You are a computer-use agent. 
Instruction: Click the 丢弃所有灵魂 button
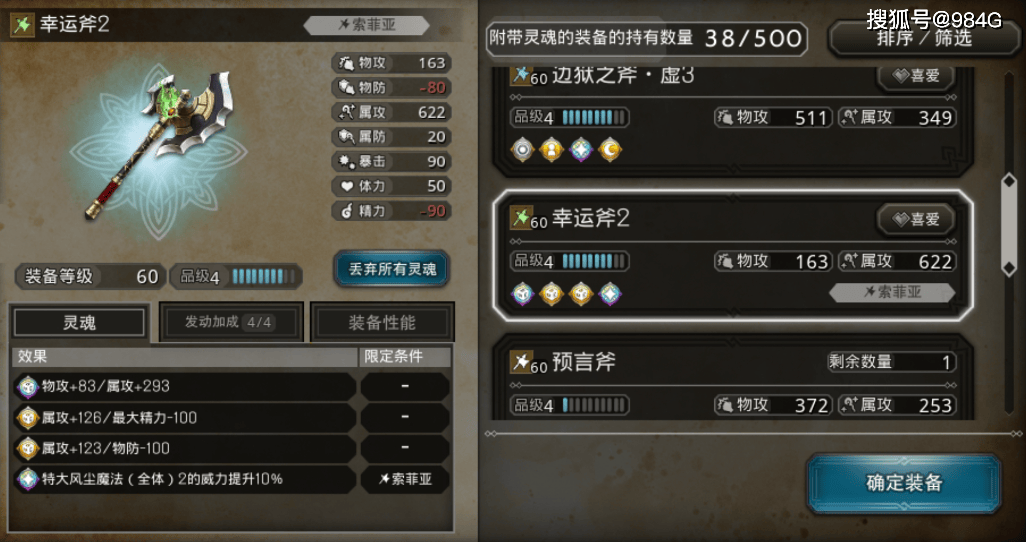(x=392, y=269)
